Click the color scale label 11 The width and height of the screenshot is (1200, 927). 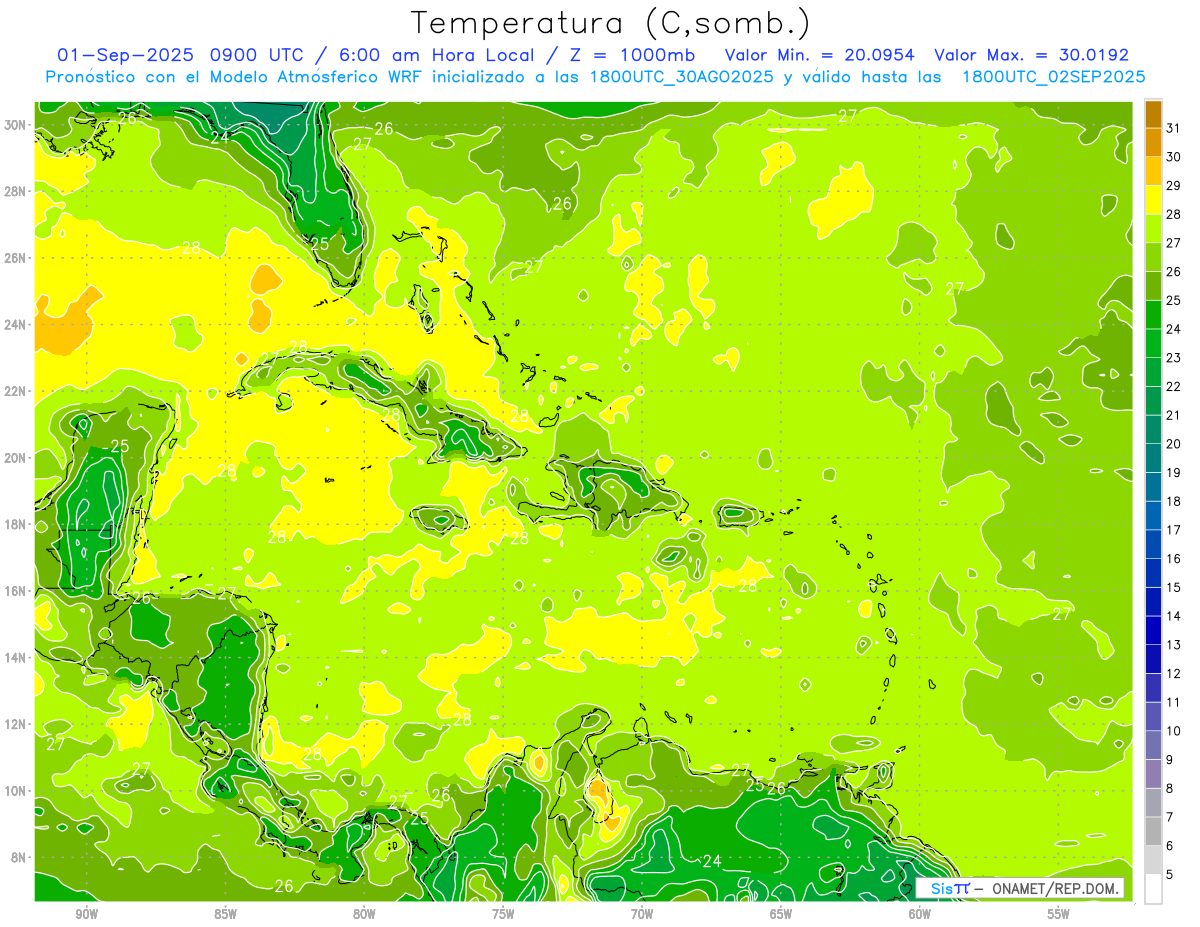click(x=1174, y=702)
